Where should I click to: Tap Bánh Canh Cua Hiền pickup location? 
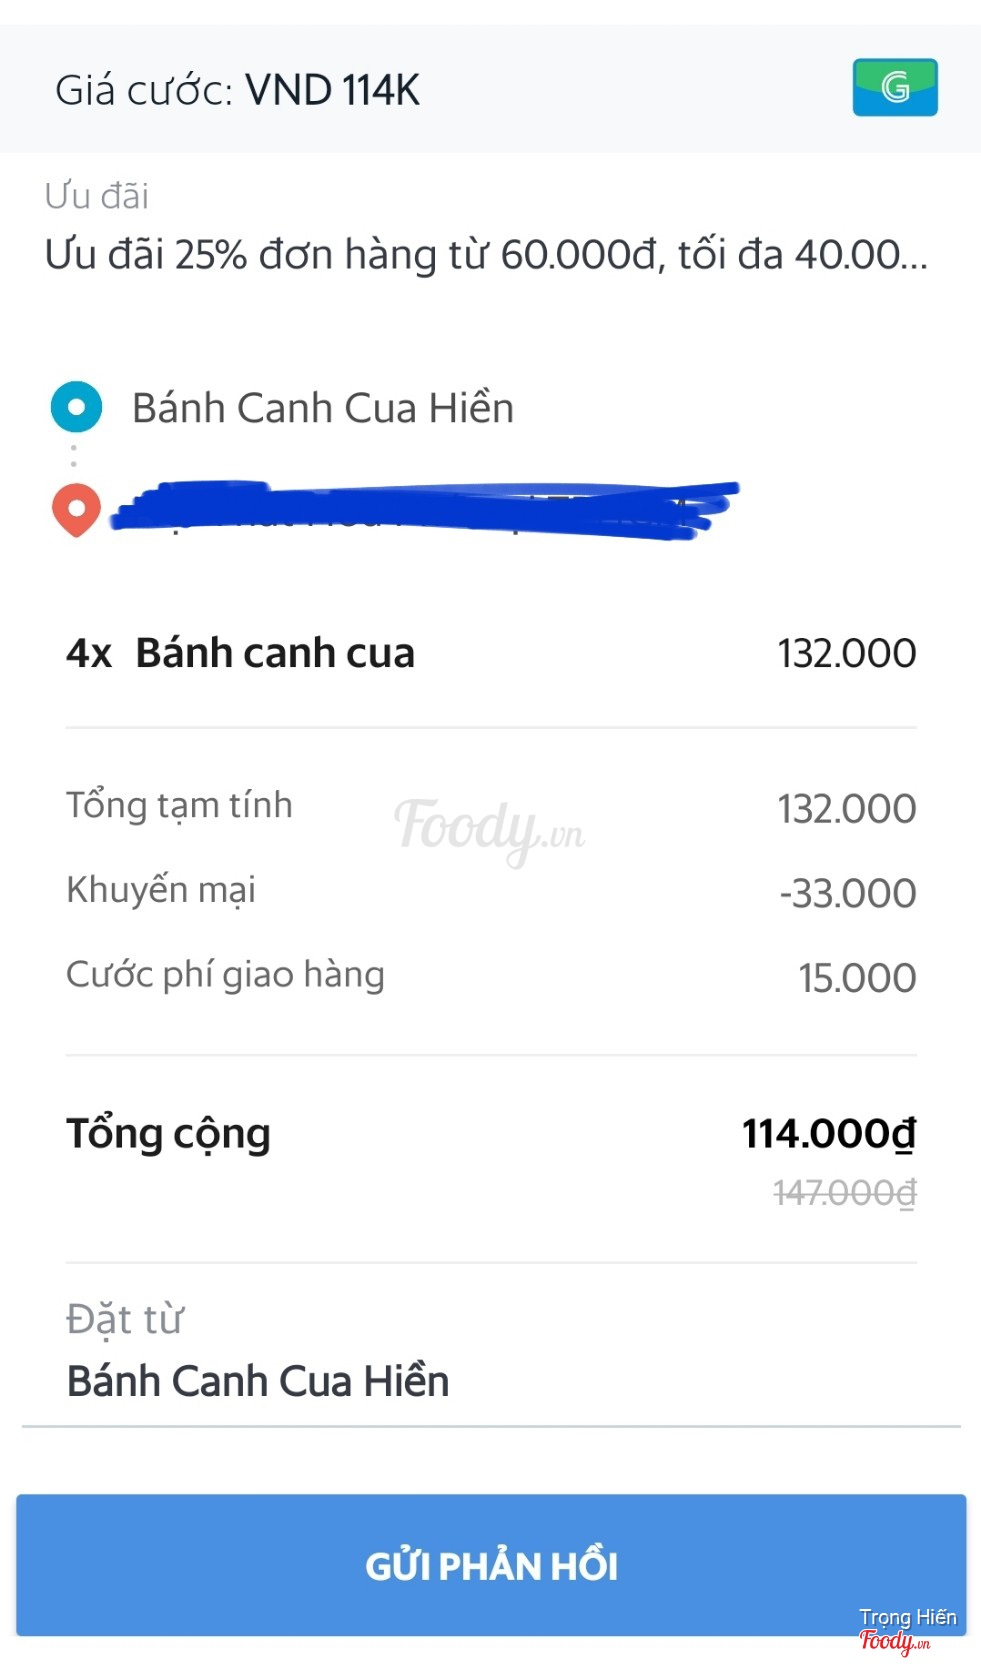pyautogui.click(x=322, y=408)
